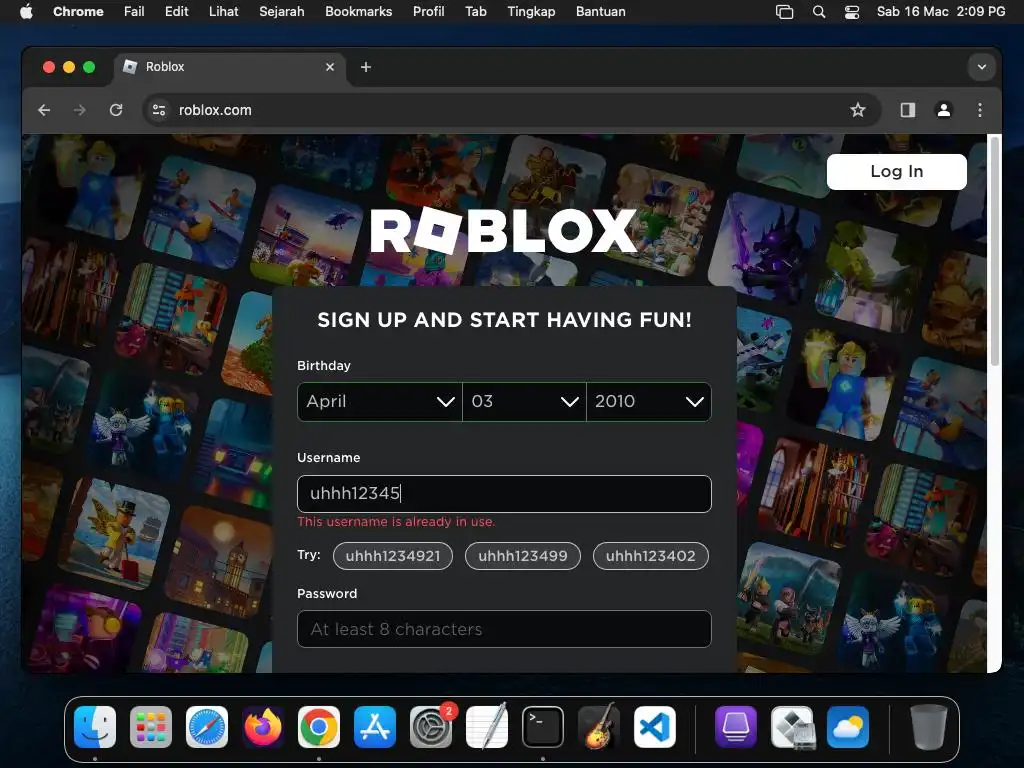This screenshot has height=768, width=1024.
Task: Expand the birthday year dropdown showing 2010
Action: pos(649,402)
